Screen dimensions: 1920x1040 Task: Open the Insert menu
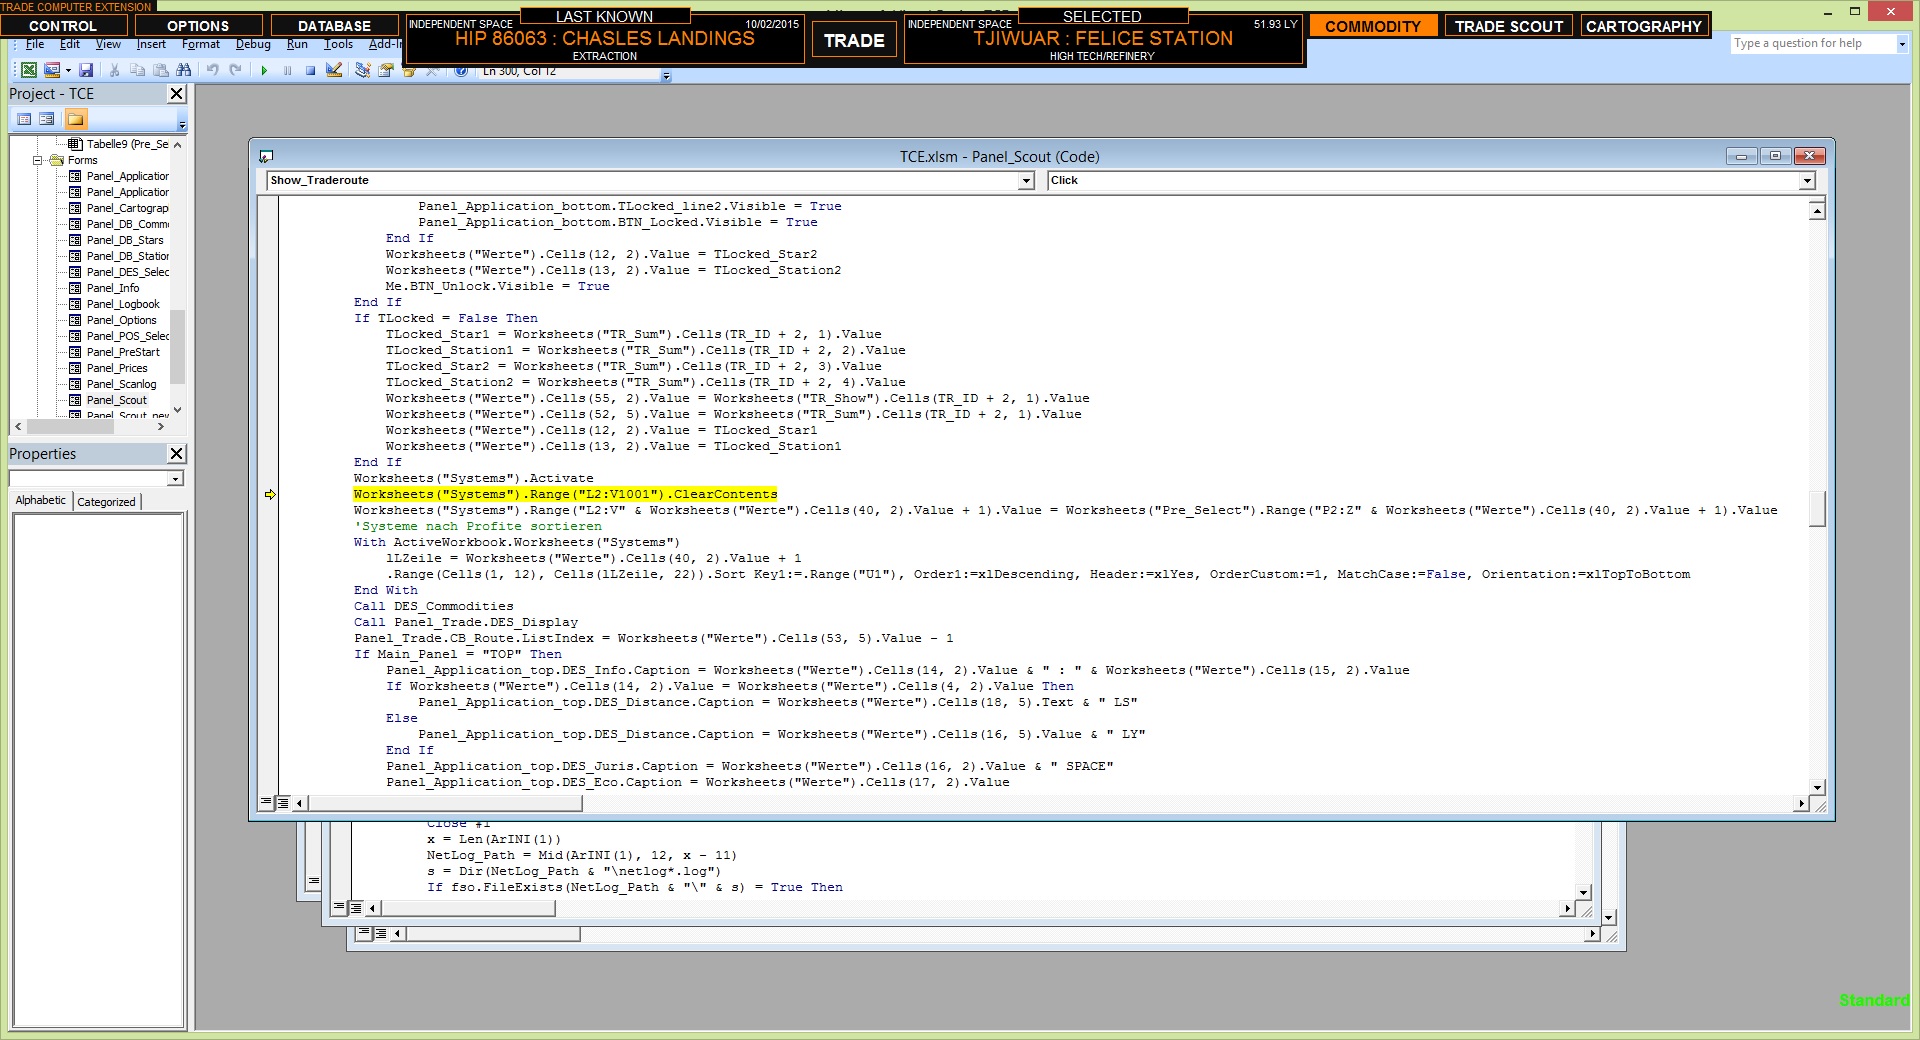(151, 44)
